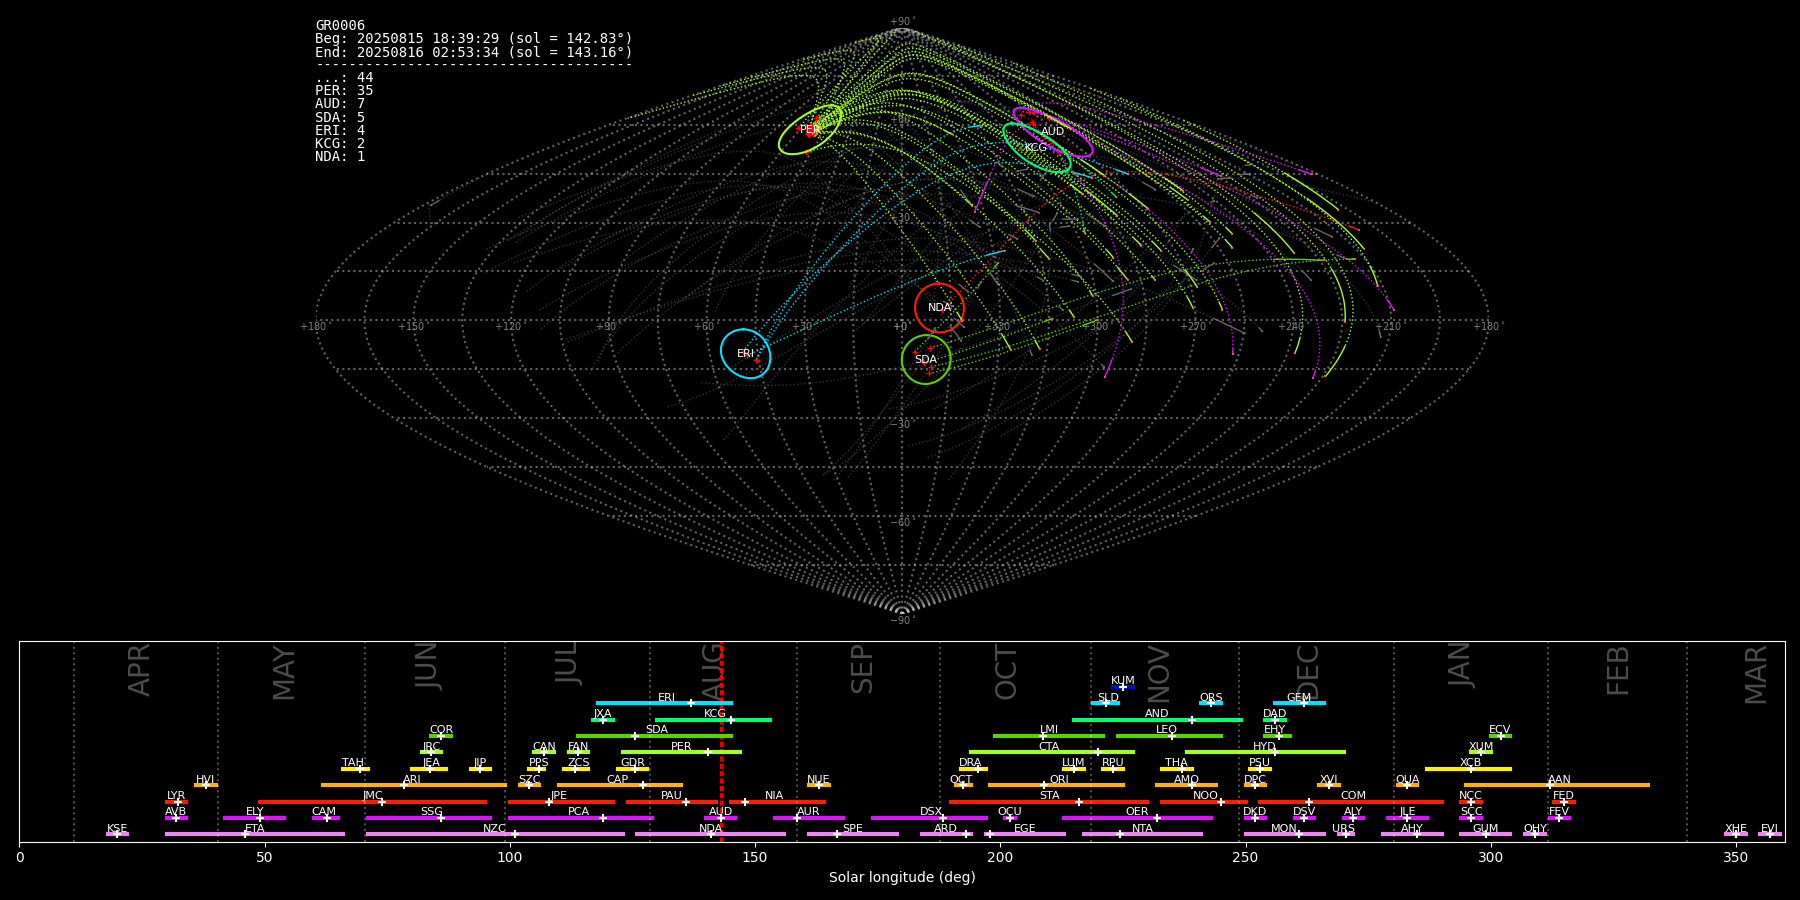Click the End: 20250816 02:53:34 line

pos(474,52)
